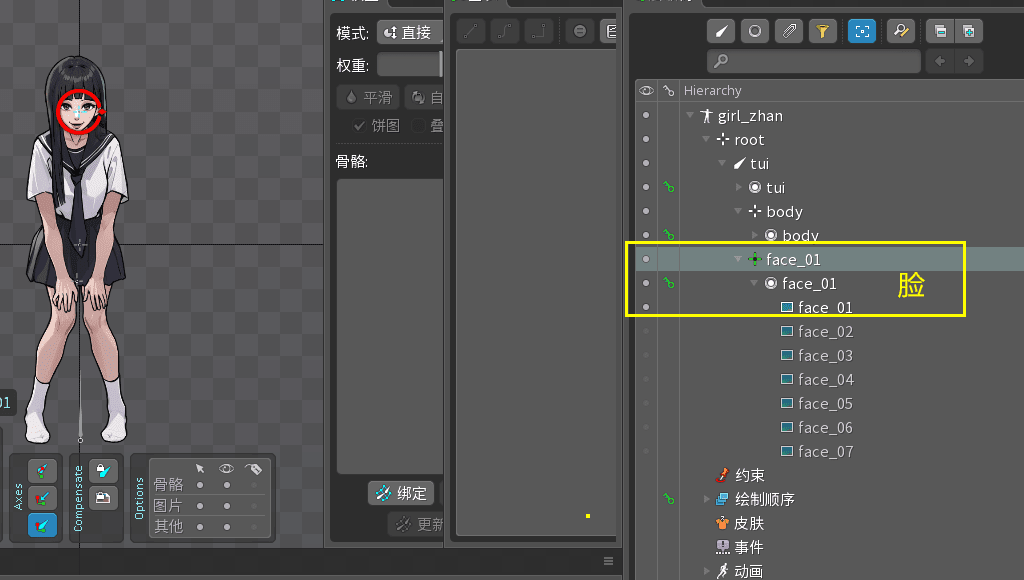This screenshot has width=1024, height=580.
Task: Select the face_03 attachment in tree
Action: pos(825,356)
